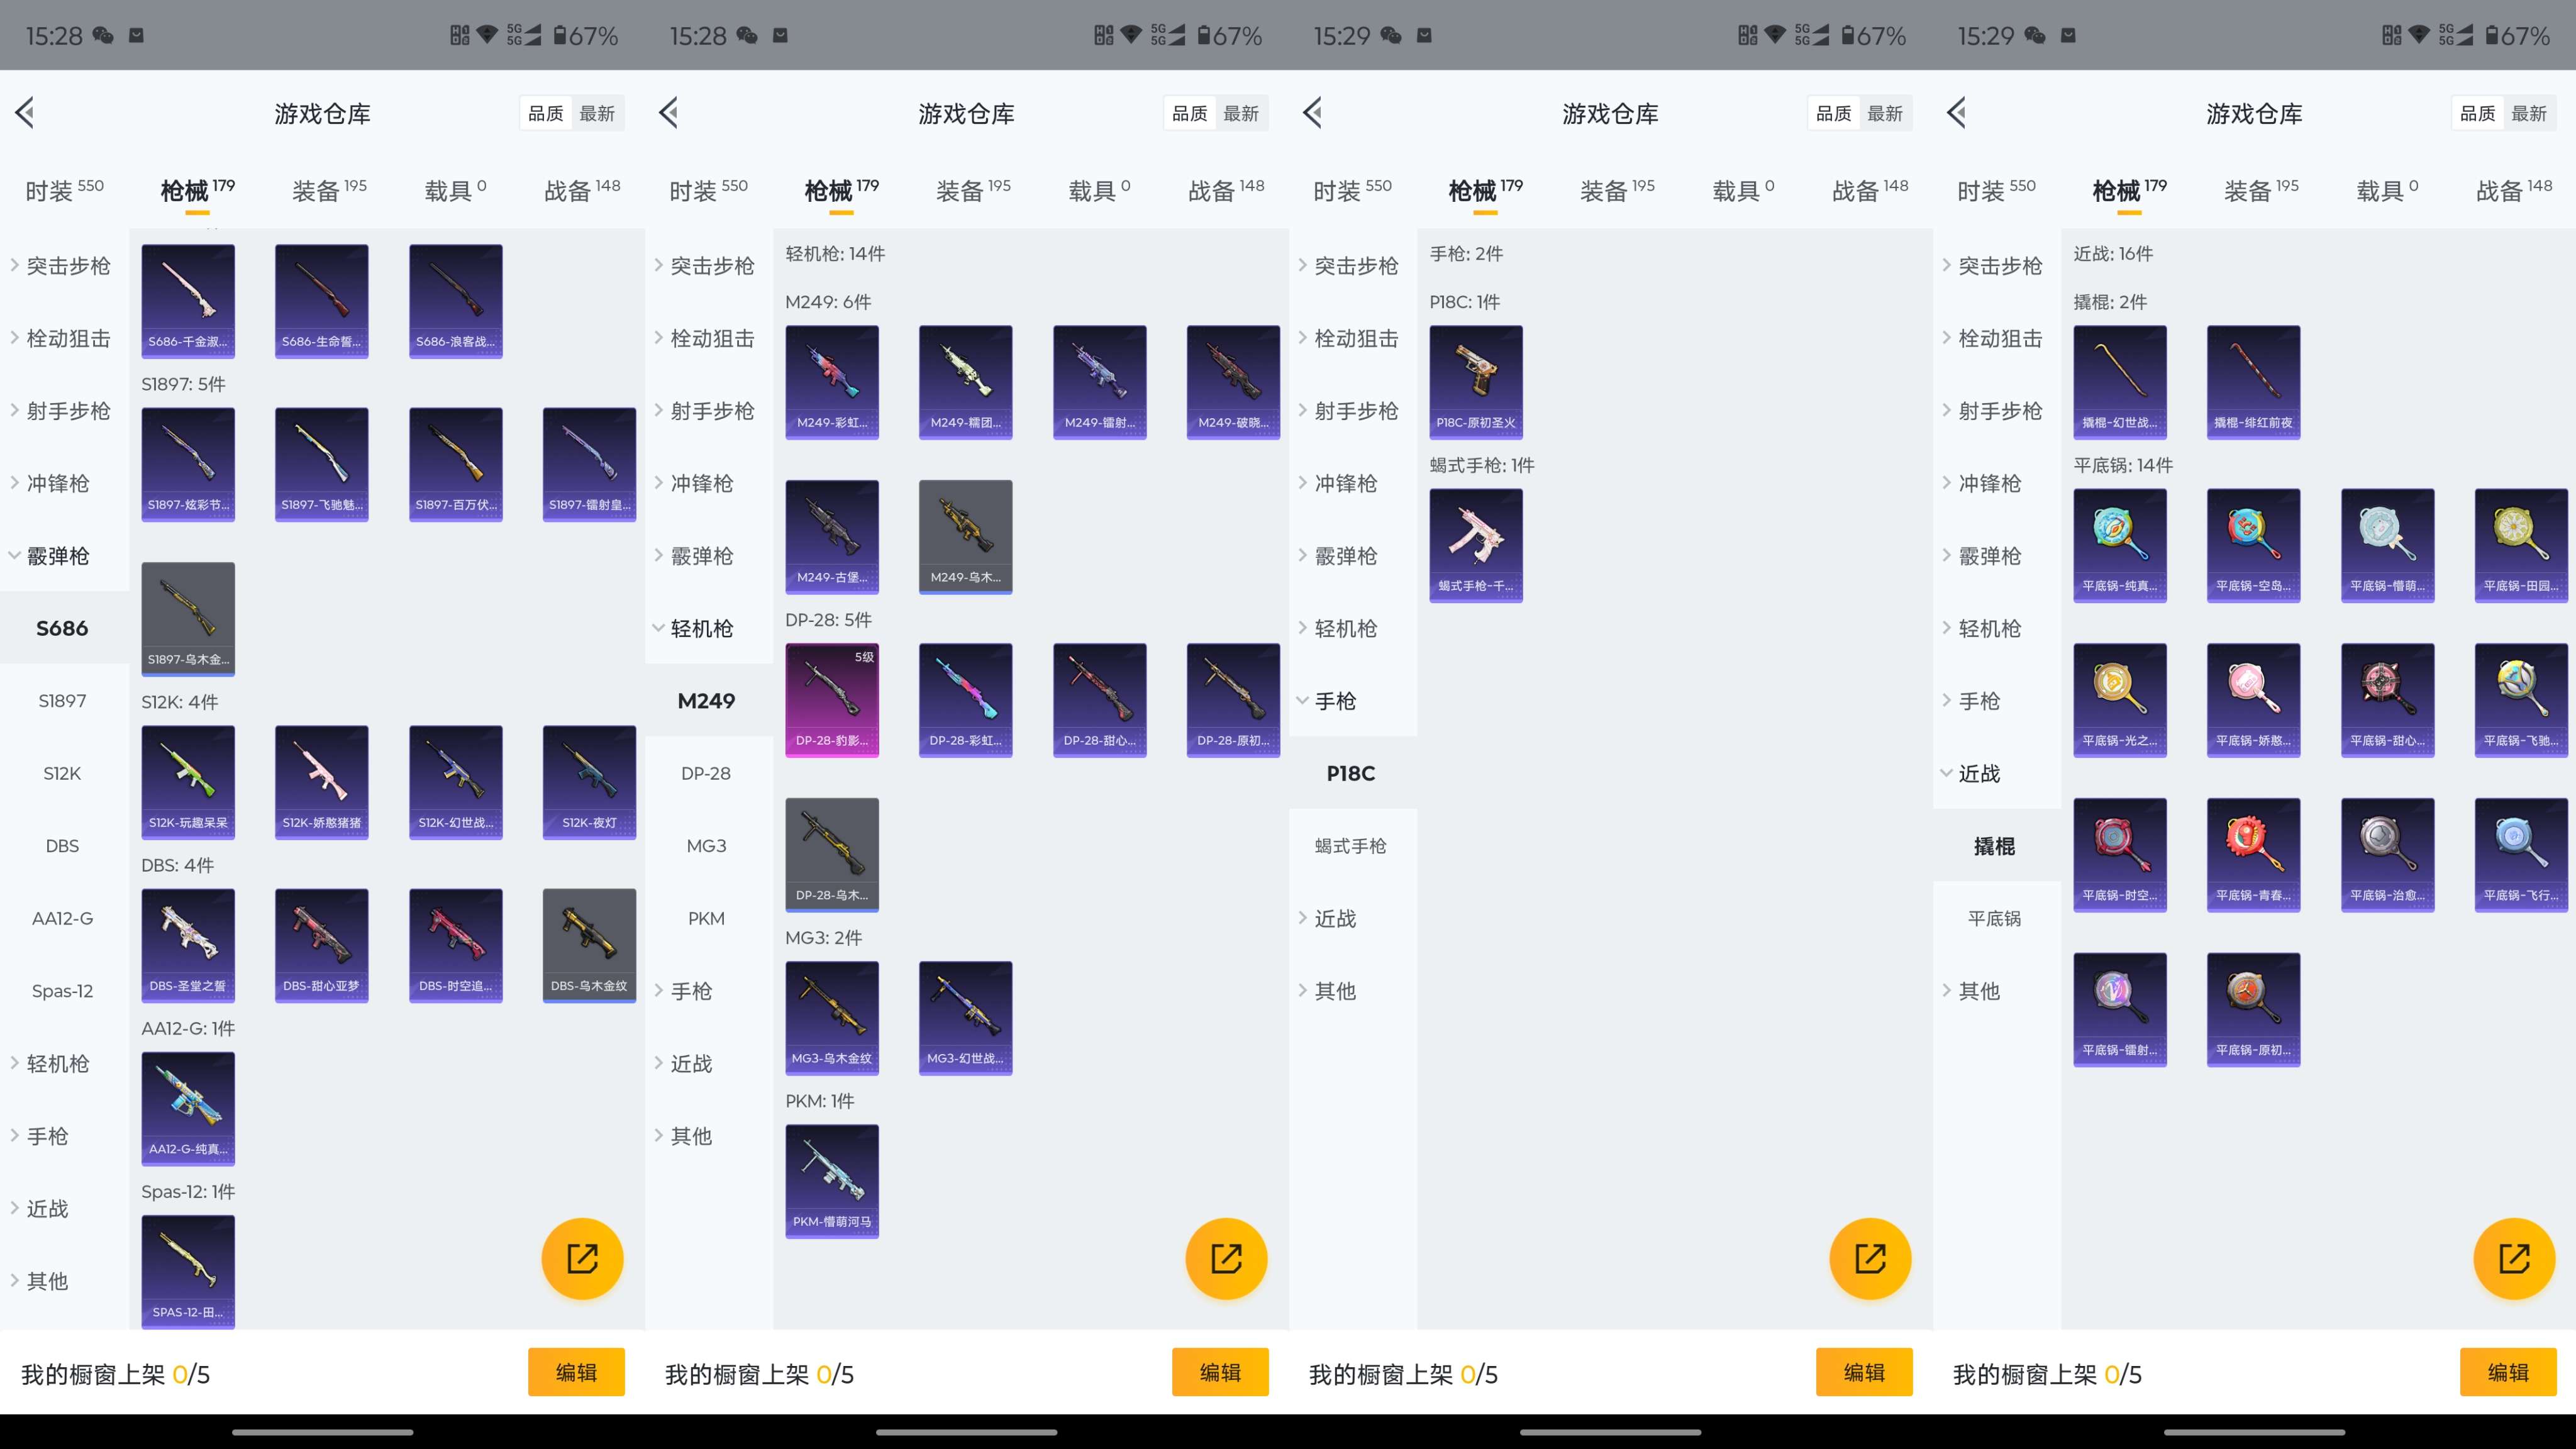Open the M249-乌木 grey skin card

click(x=965, y=537)
